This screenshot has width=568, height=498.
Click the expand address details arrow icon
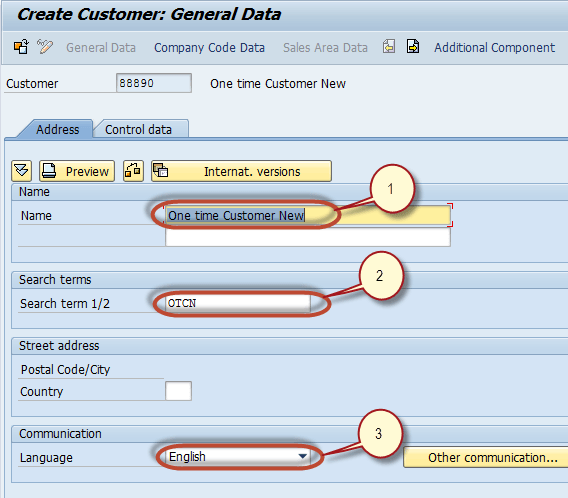pos(21,171)
